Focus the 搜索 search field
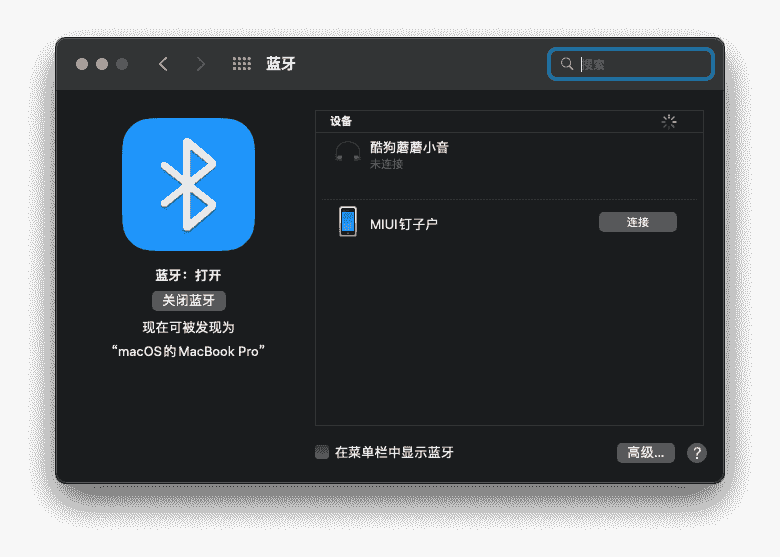This screenshot has width=780, height=557. click(642, 64)
